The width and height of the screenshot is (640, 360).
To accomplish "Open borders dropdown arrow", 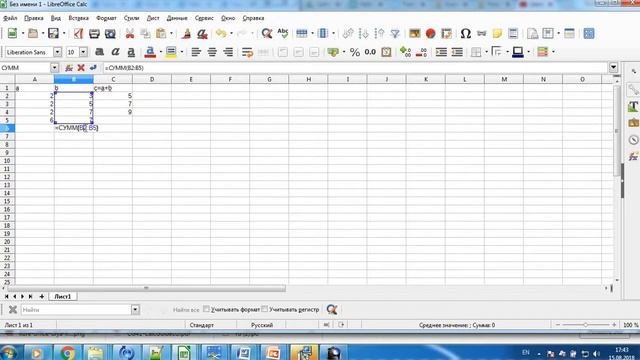I will (487, 52).
